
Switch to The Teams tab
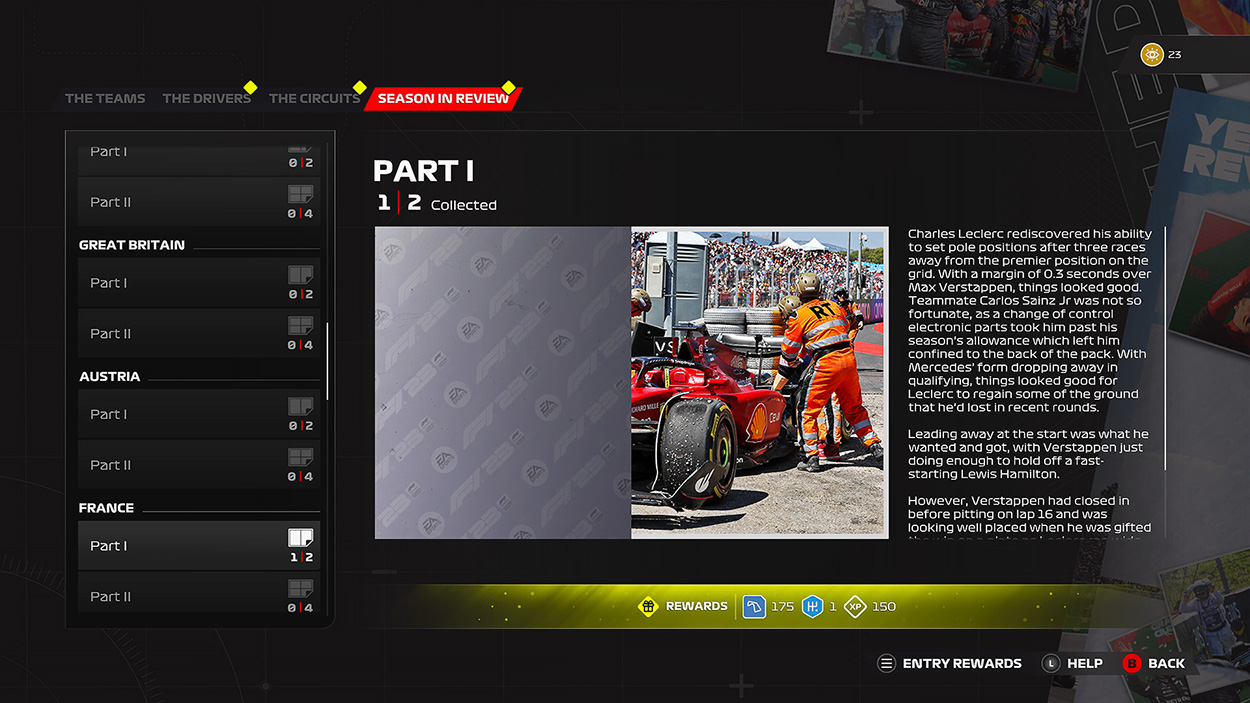click(105, 99)
